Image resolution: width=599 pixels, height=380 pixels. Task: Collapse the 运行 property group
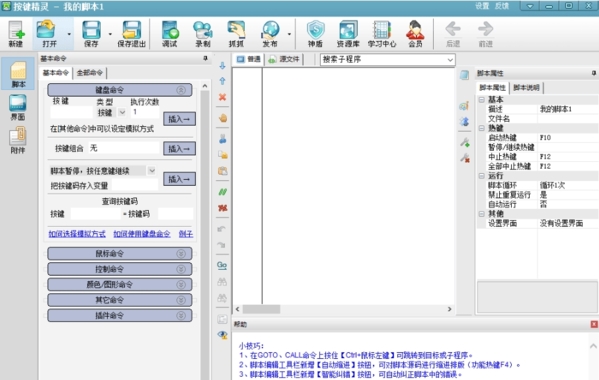(x=482, y=176)
